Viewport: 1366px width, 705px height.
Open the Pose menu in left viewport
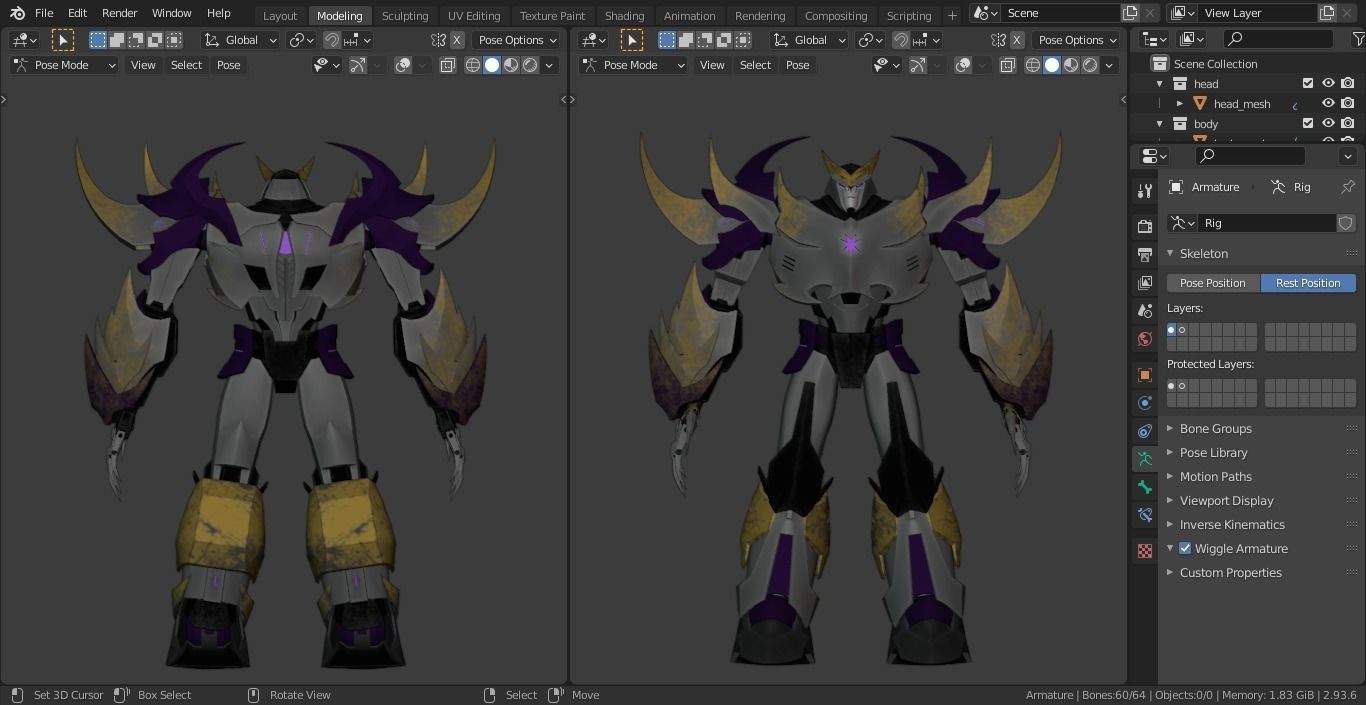tap(229, 65)
